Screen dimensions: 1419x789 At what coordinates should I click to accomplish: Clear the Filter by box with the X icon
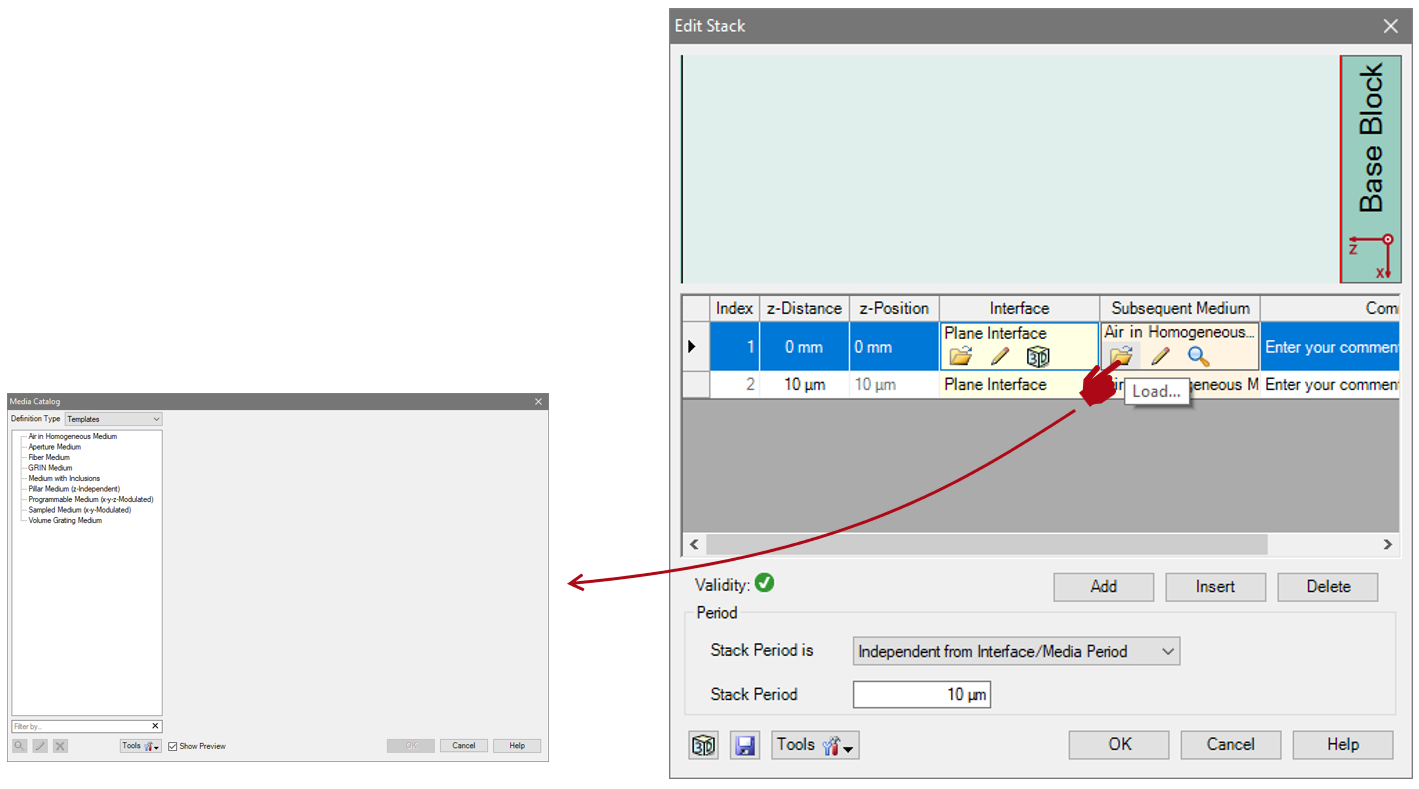point(155,726)
